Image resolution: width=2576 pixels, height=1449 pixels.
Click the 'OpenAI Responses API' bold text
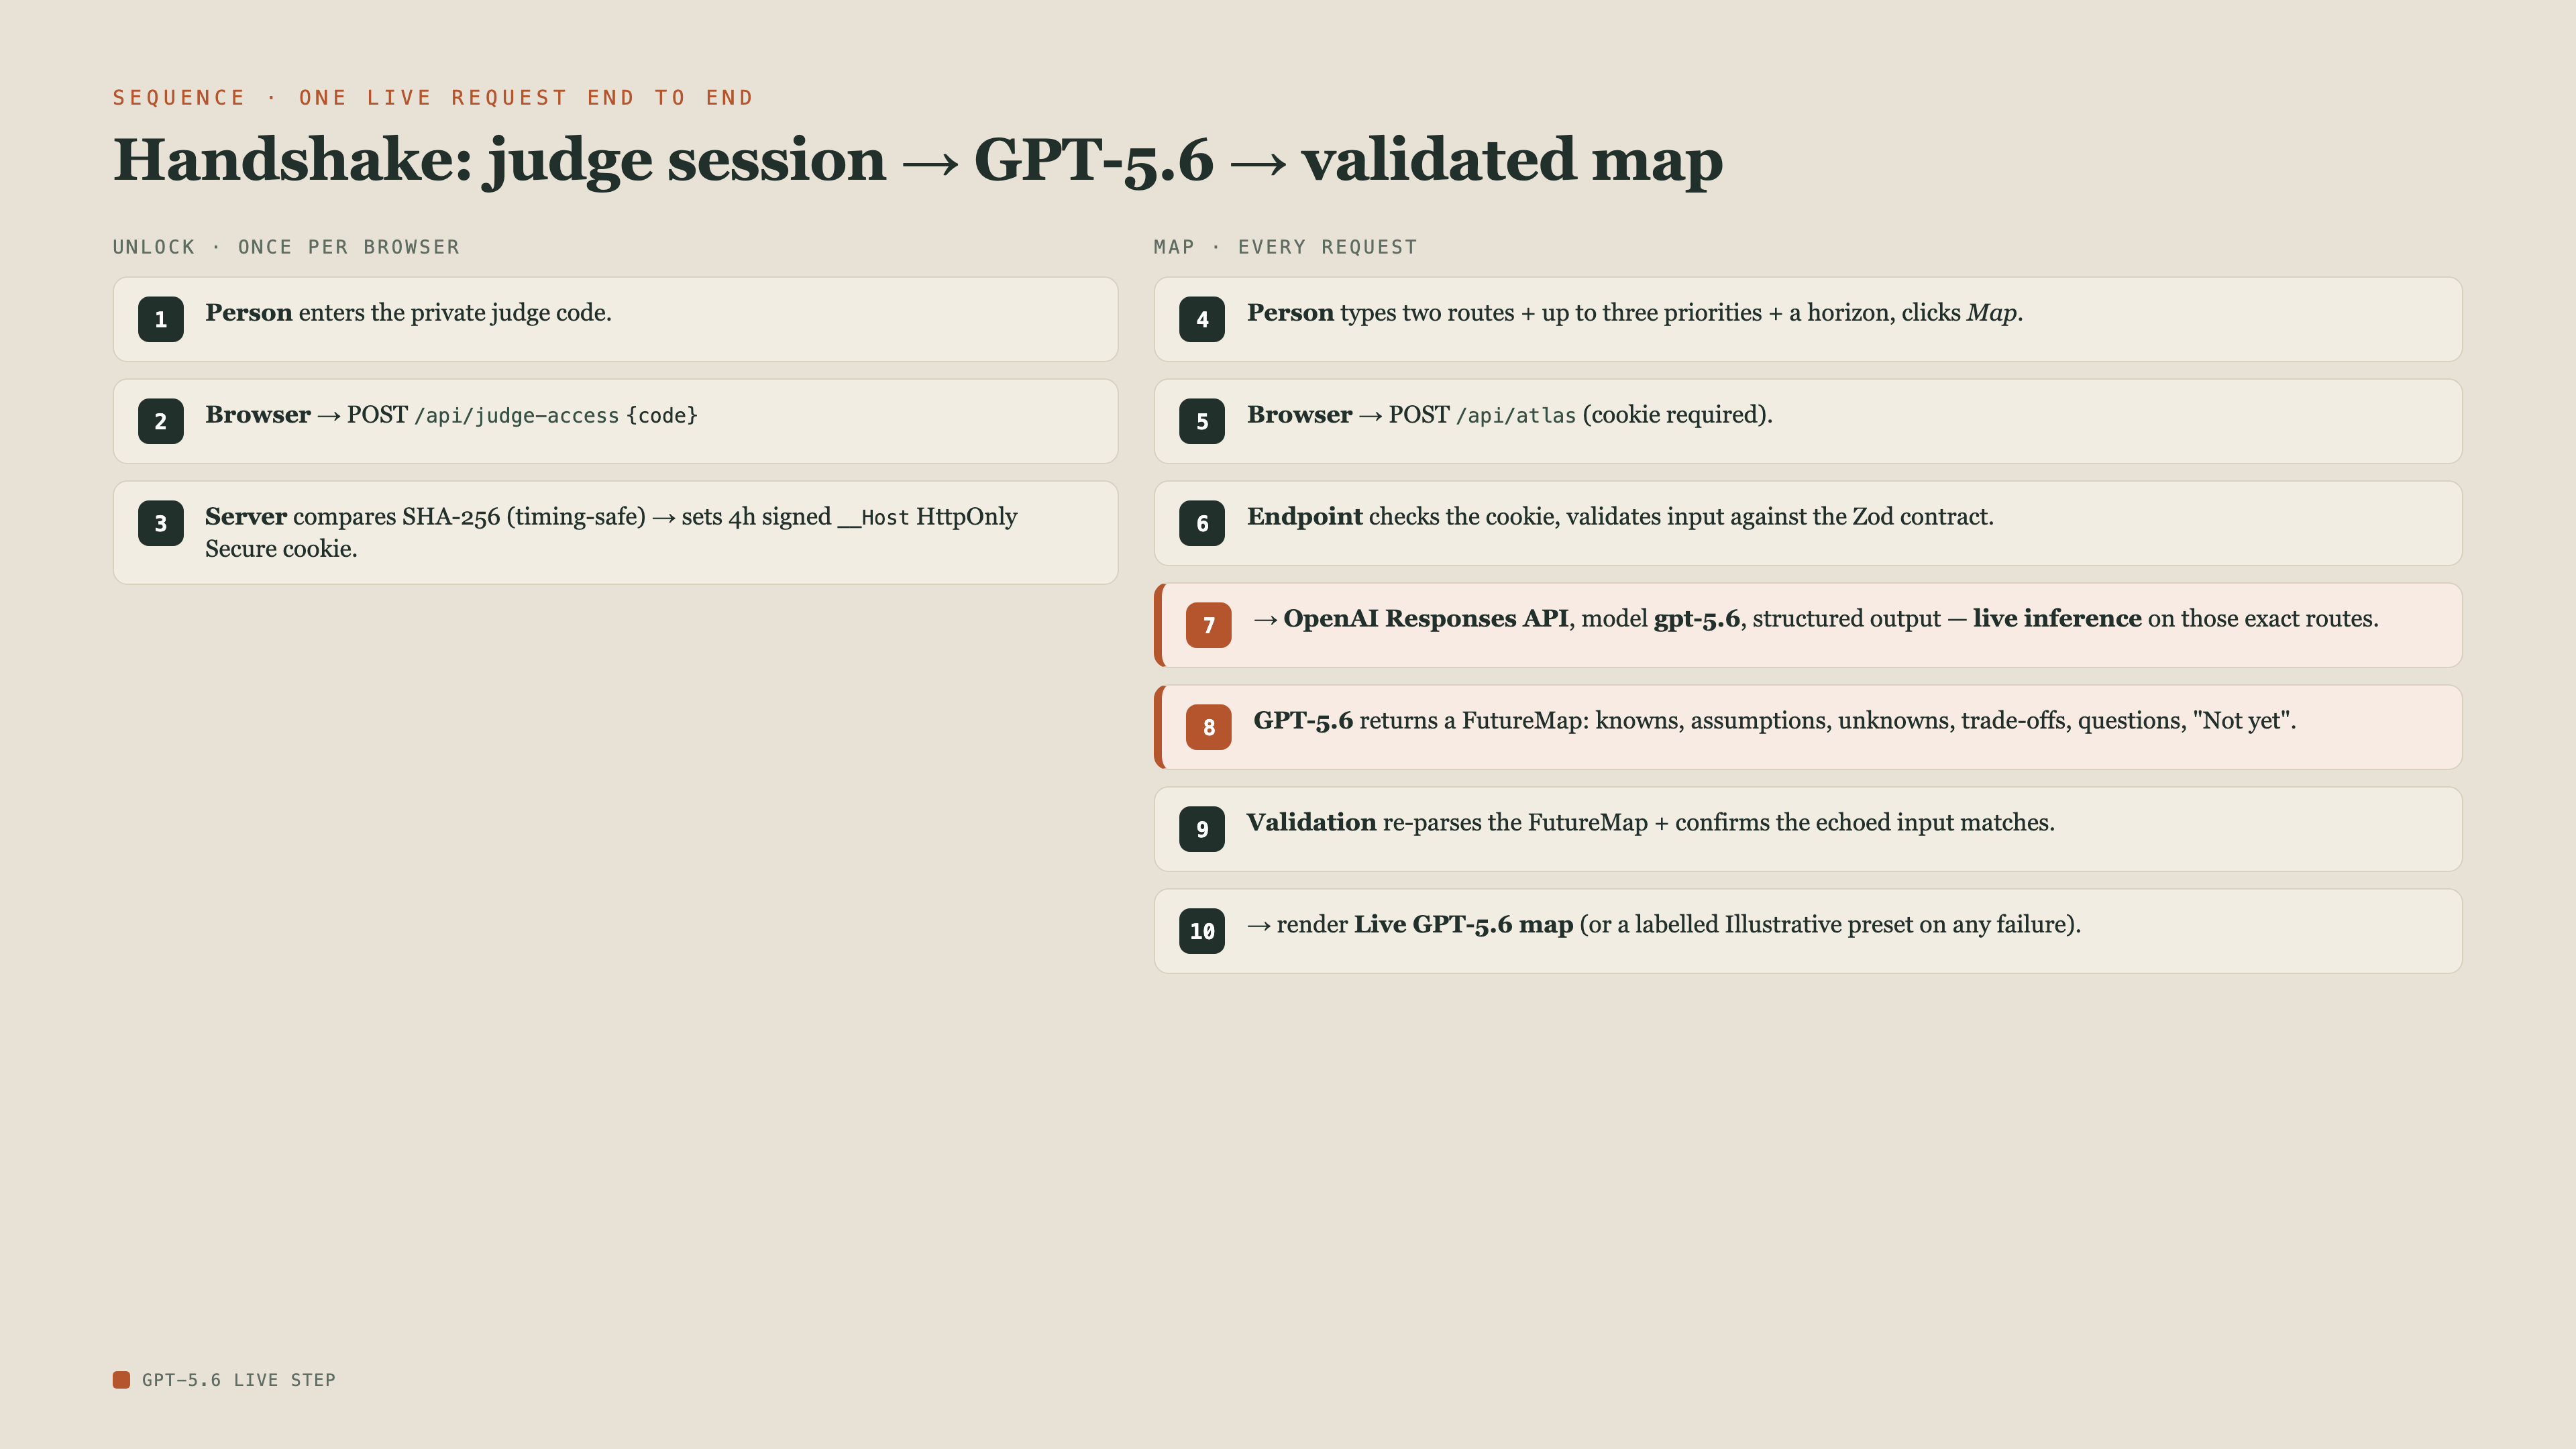click(1426, 619)
